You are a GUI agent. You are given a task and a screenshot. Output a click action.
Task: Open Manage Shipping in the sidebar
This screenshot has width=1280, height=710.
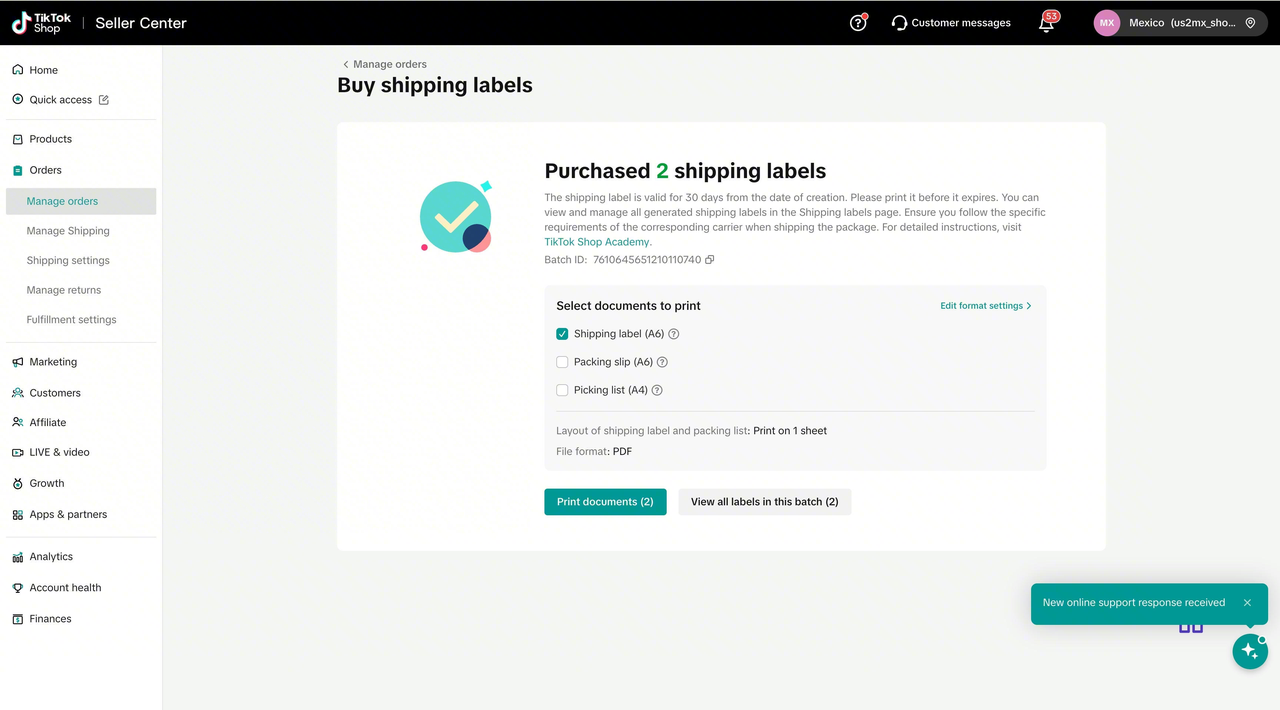click(x=68, y=231)
